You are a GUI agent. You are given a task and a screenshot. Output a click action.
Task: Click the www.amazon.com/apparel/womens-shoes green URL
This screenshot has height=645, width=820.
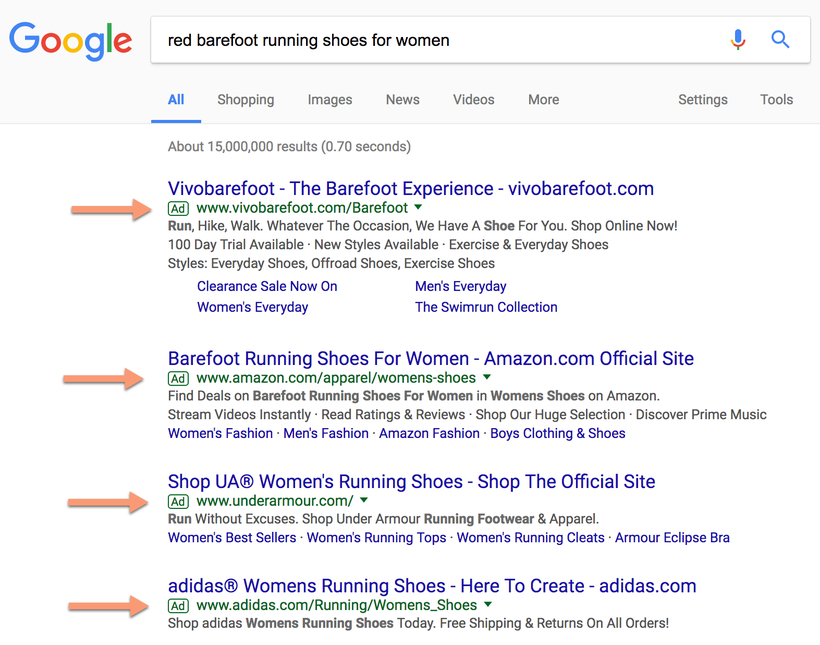[336, 378]
